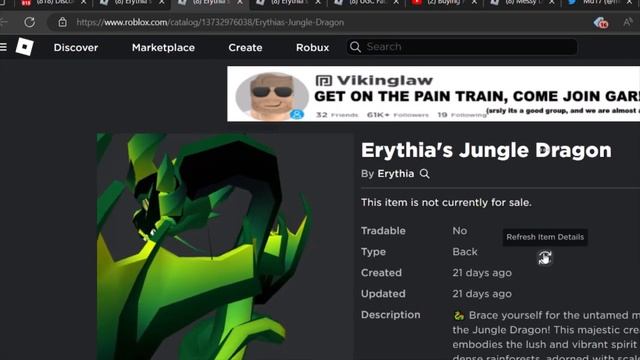The height and width of the screenshot is (360, 640).
Task: Close the (8) UGC browser tab
Action: point(396,3)
